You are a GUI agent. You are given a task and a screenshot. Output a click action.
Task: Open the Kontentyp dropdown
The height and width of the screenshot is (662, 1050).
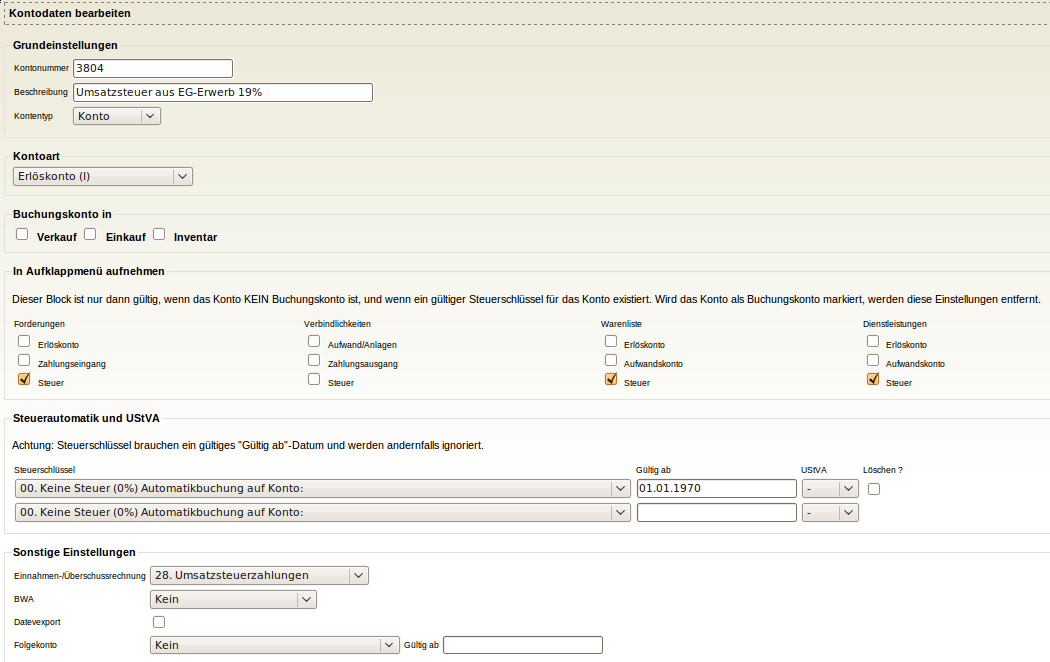[116, 116]
